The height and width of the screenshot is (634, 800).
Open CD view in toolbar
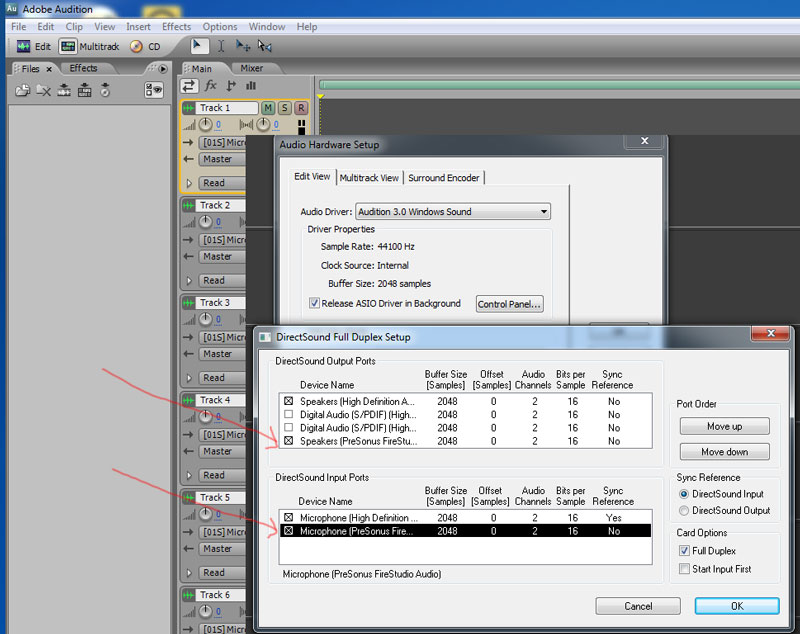(x=145, y=46)
